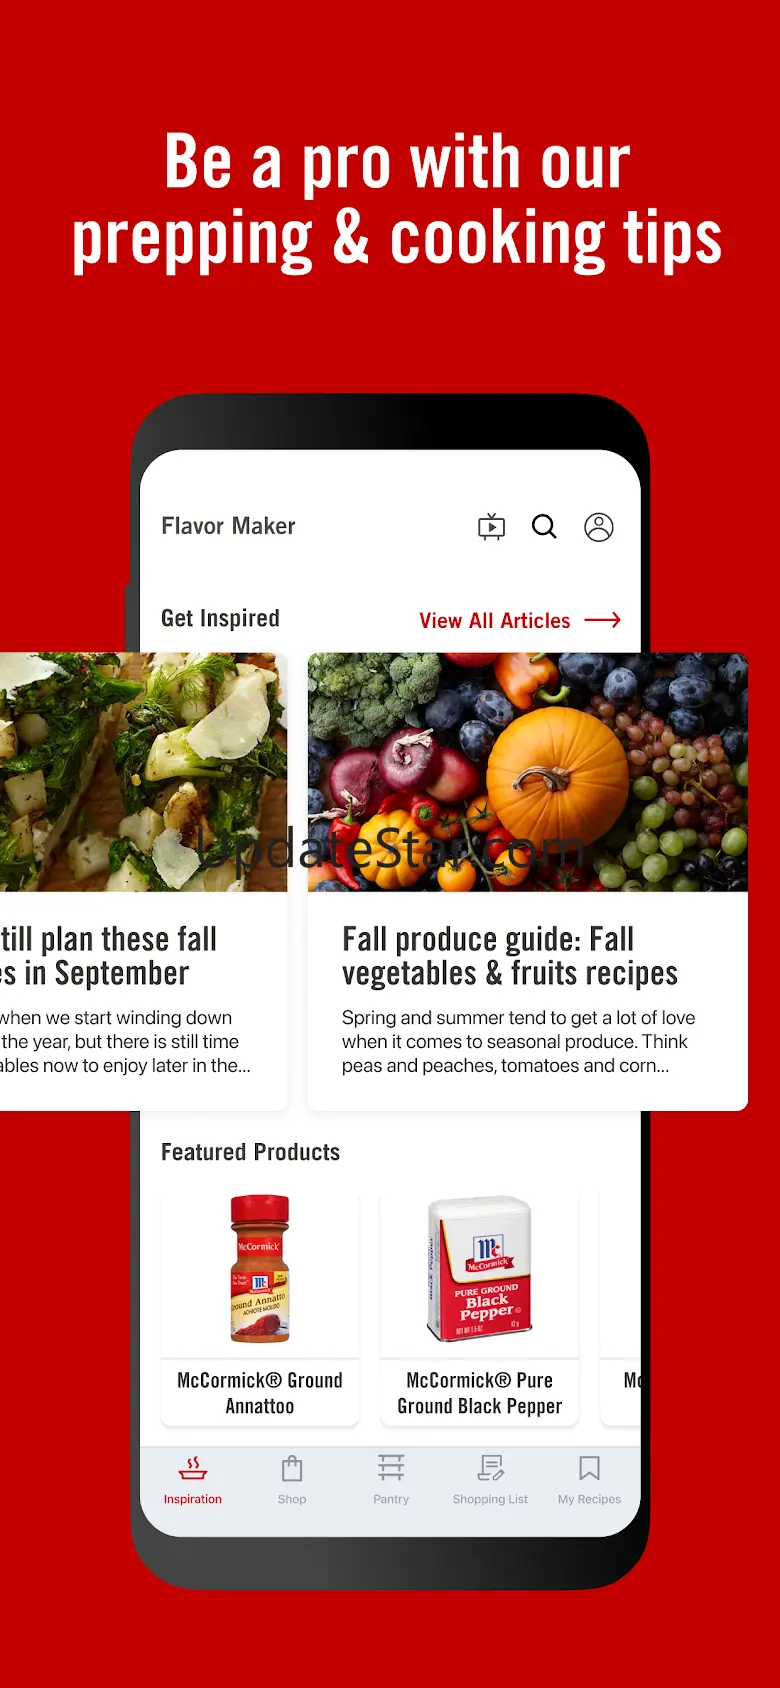Image resolution: width=780 pixels, height=1688 pixels.
Task: Open the salad flatbread article photo
Action: coord(143,772)
